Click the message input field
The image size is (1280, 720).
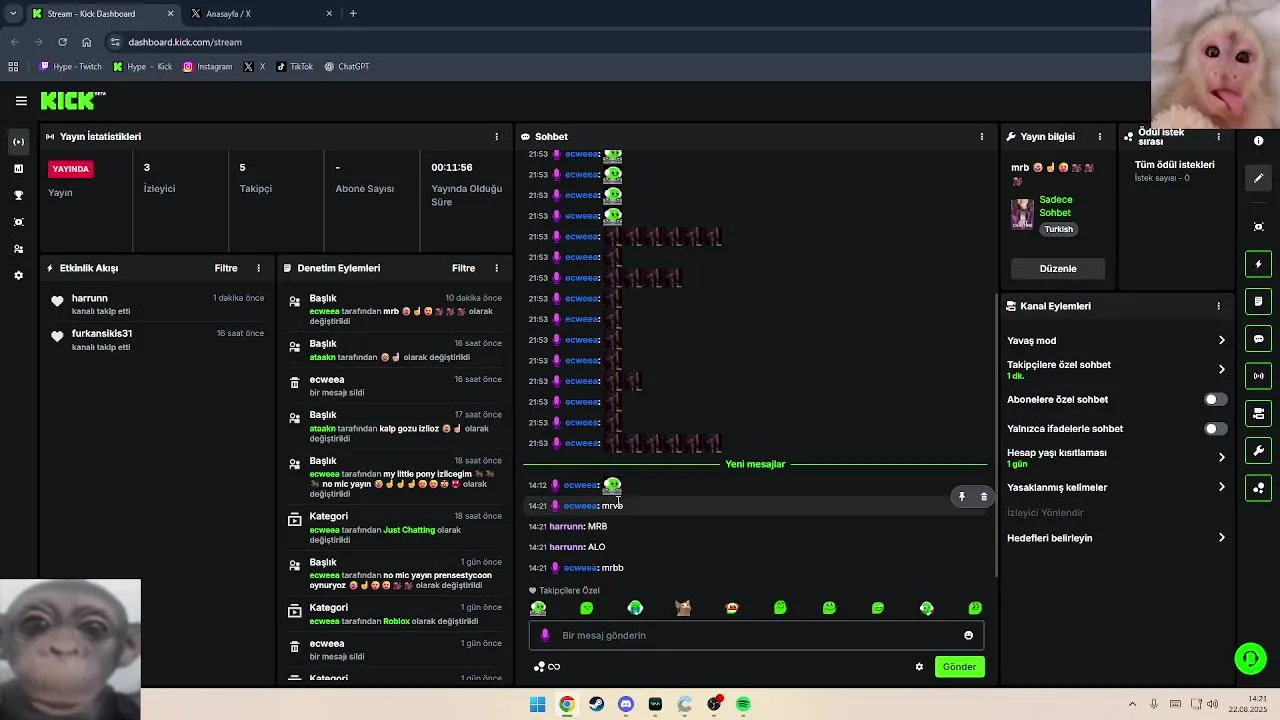[756, 635]
